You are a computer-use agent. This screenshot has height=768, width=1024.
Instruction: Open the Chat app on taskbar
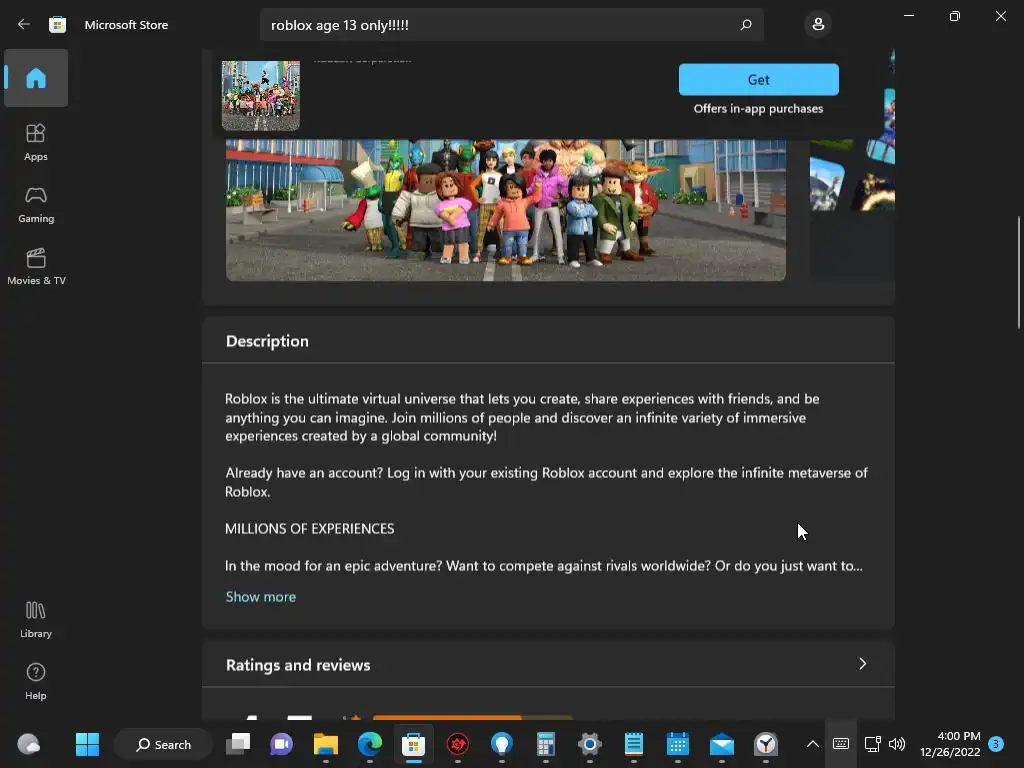pos(281,744)
